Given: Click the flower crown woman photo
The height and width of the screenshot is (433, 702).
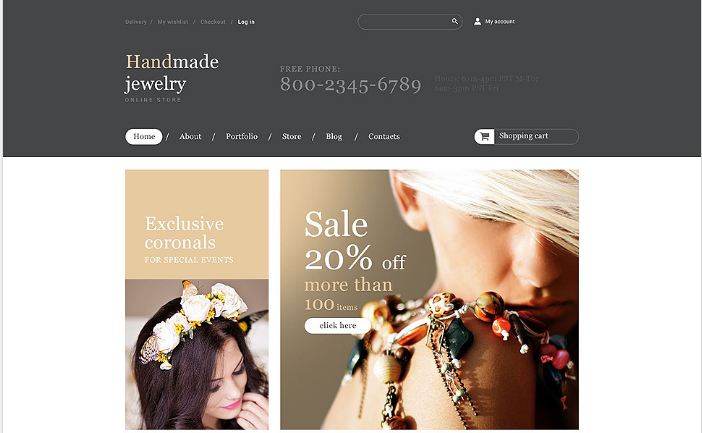Looking at the screenshot, I should coord(197,354).
